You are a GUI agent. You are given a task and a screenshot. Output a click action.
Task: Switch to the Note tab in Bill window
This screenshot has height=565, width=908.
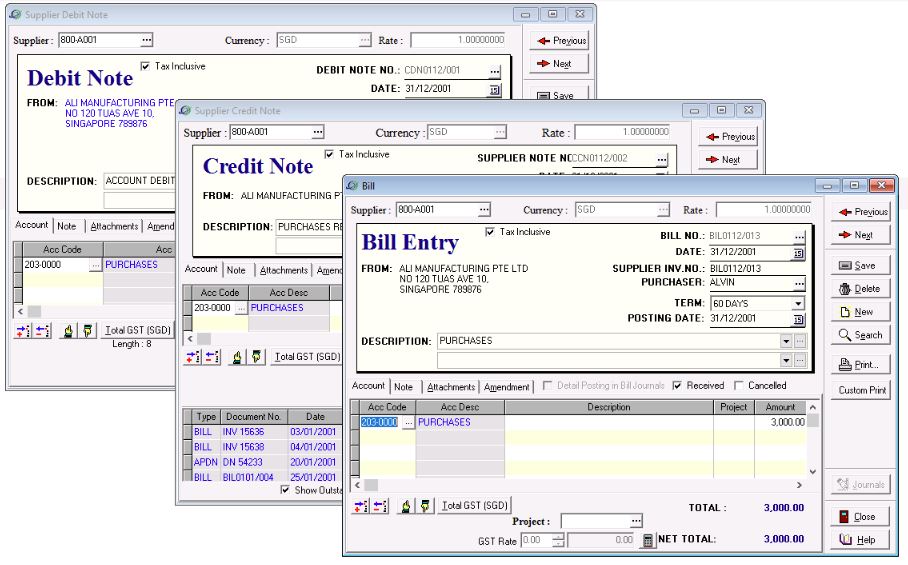pyautogui.click(x=403, y=387)
